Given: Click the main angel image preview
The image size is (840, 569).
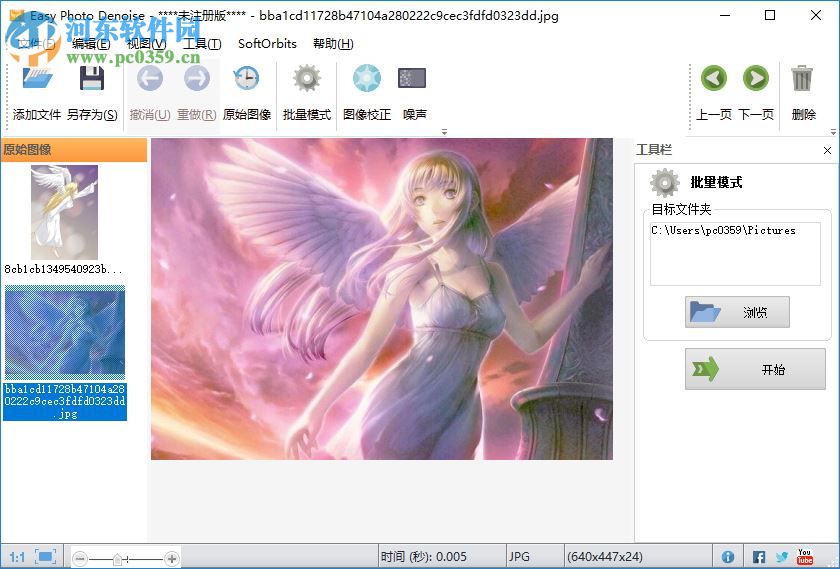Looking at the screenshot, I should click(x=381, y=299).
